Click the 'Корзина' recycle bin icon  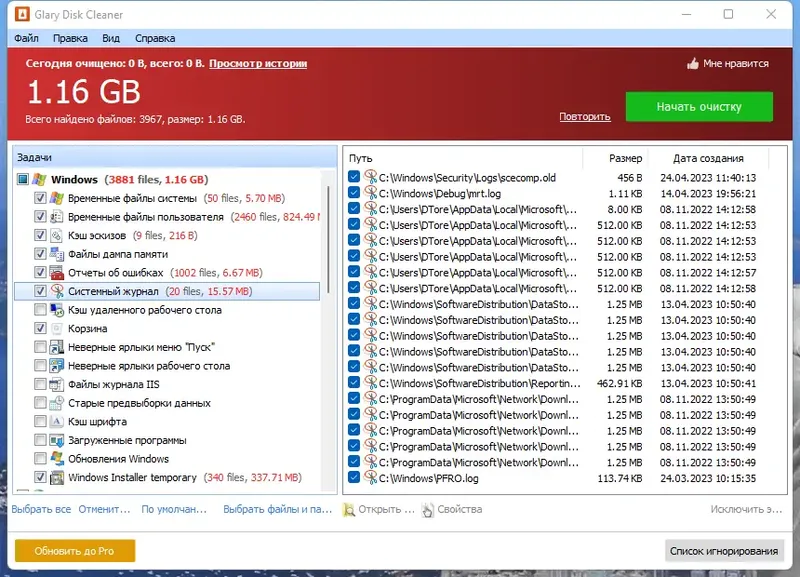click(x=57, y=329)
